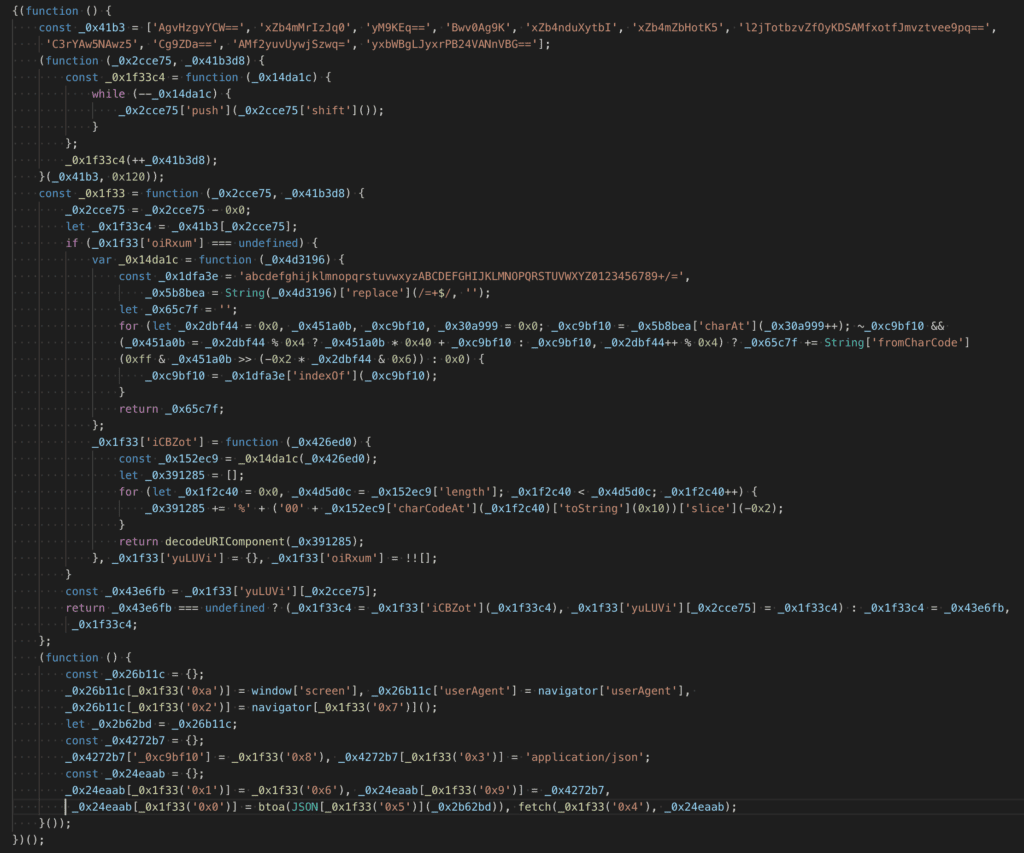This screenshot has height=853, width=1024.
Task: Click the 'push' property string
Action: click(x=205, y=110)
